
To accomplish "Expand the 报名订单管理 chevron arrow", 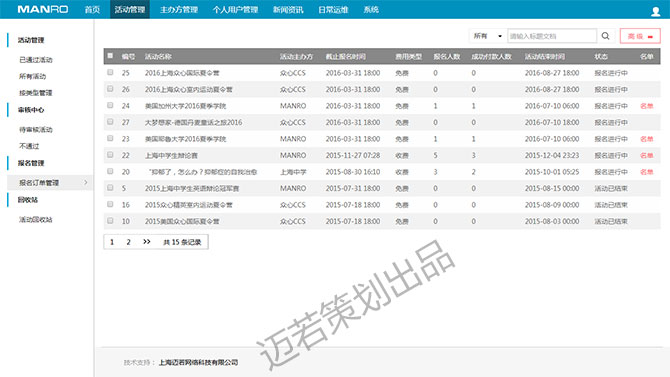I will (x=86, y=183).
